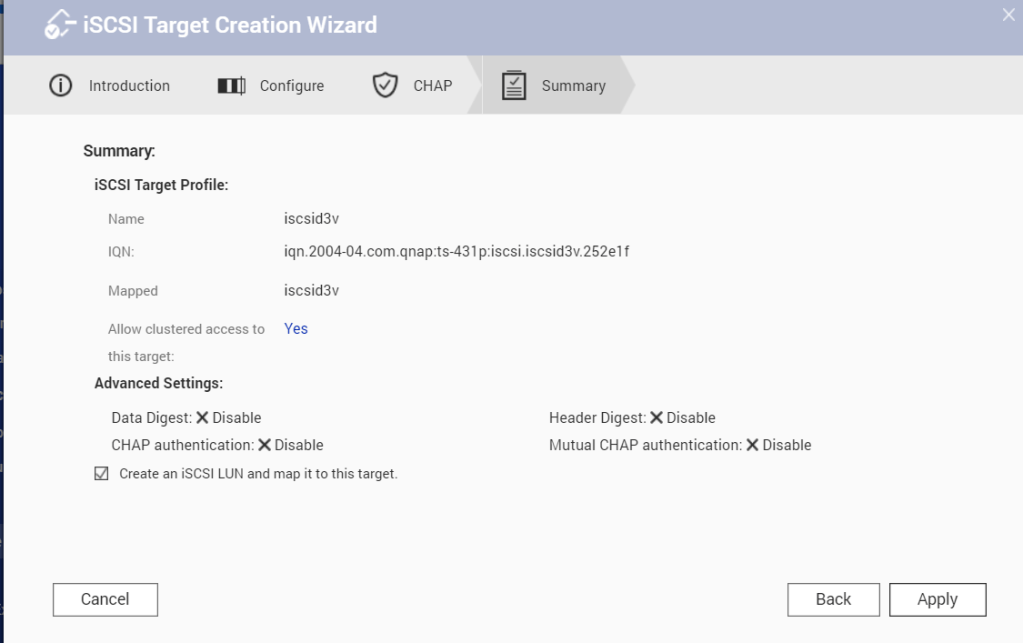This screenshot has height=643, width=1023.
Task: Switch to the Configure step label
Action: [291, 86]
